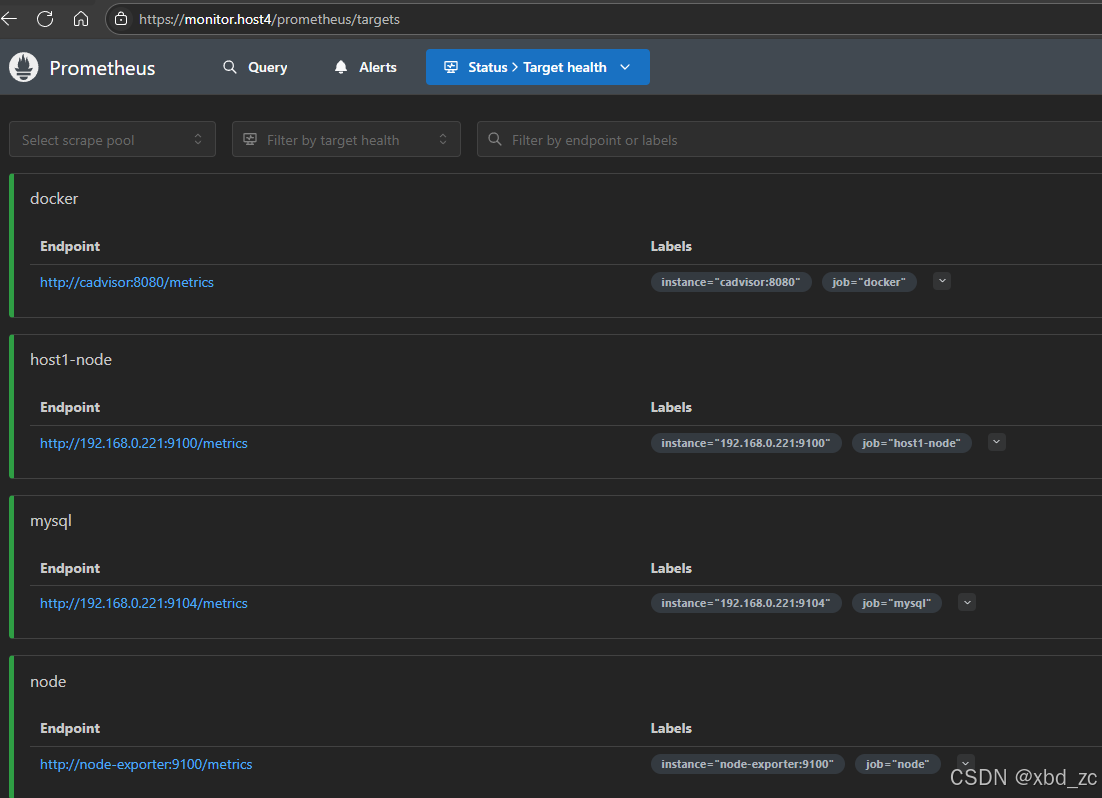Viewport: 1102px width, 798px height.
Task: Click the chevron on Status Target health
Action: point(625,67)
